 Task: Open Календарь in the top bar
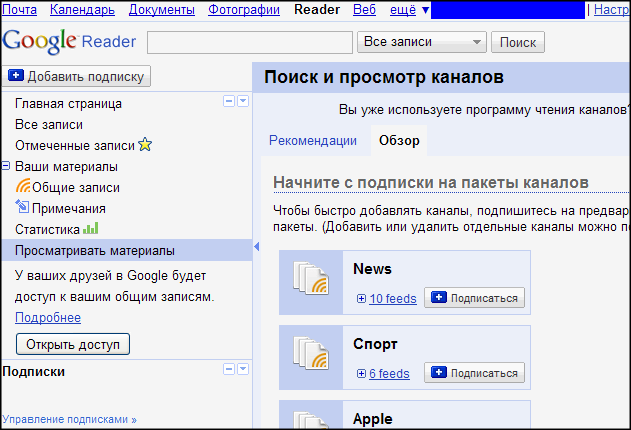pyautogui.click(x=82, y=9)
